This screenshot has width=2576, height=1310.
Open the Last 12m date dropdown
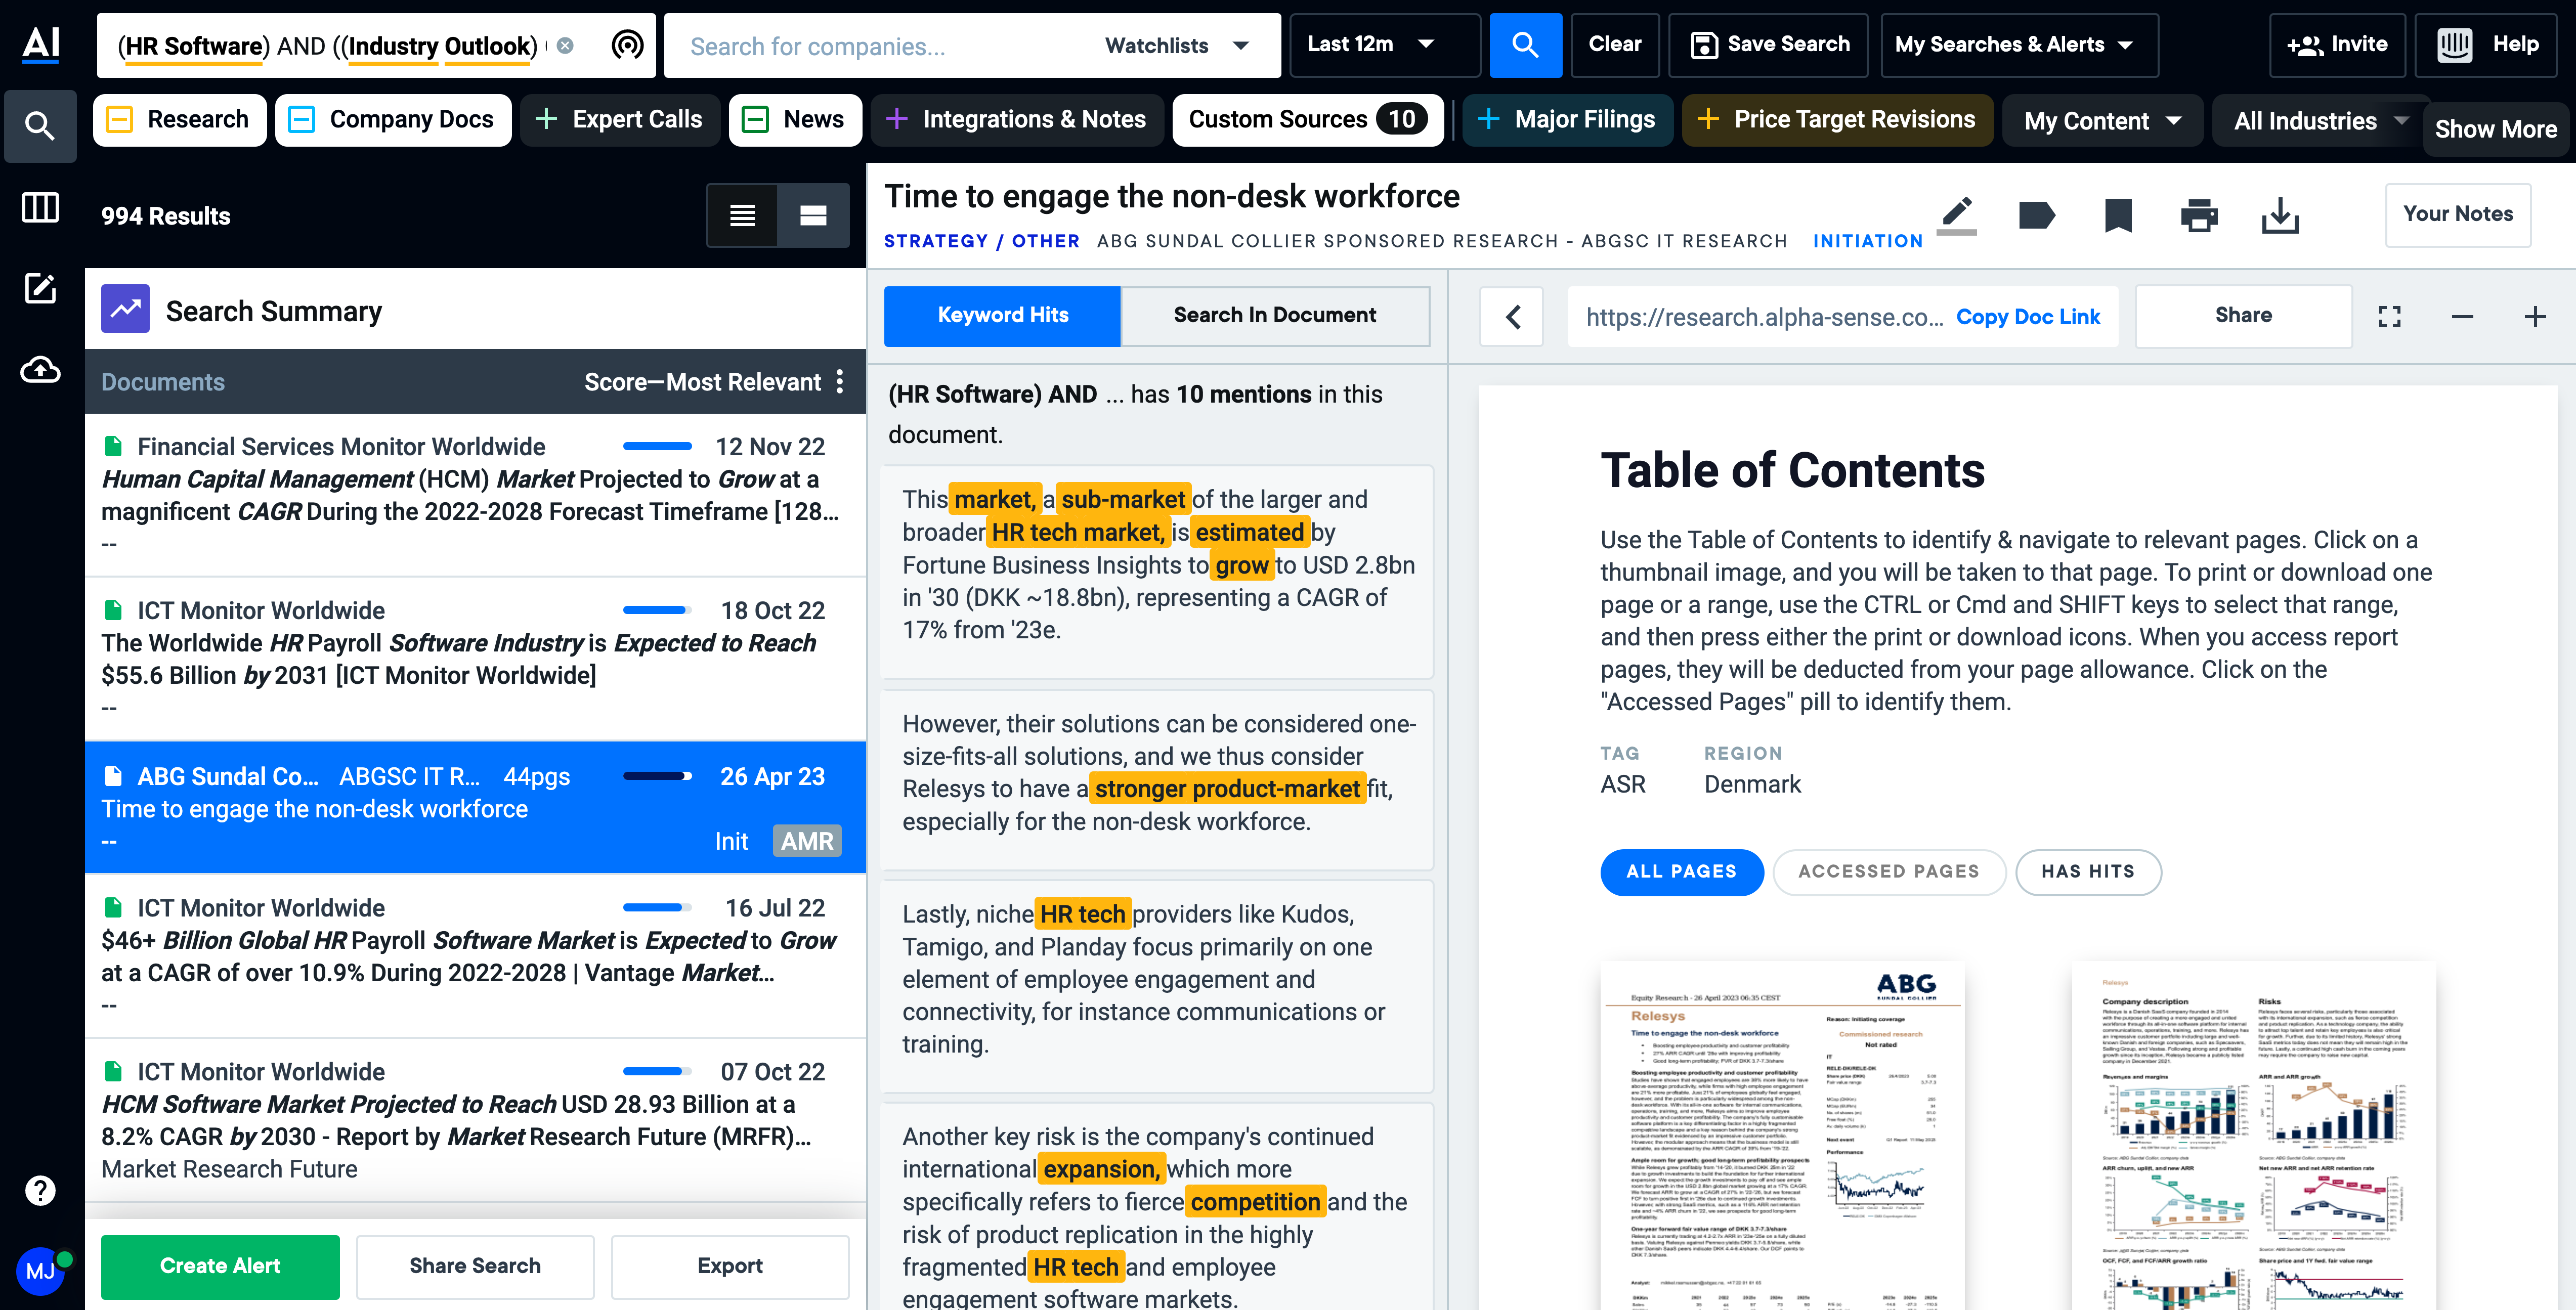pyautogui.click(x=1384, y=45)
